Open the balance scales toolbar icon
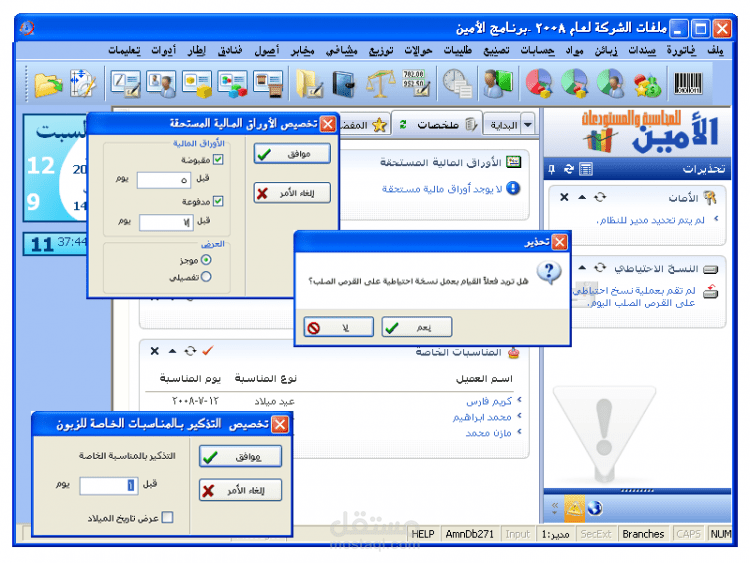Screen dimensions: 750x563 pos(380,83)
